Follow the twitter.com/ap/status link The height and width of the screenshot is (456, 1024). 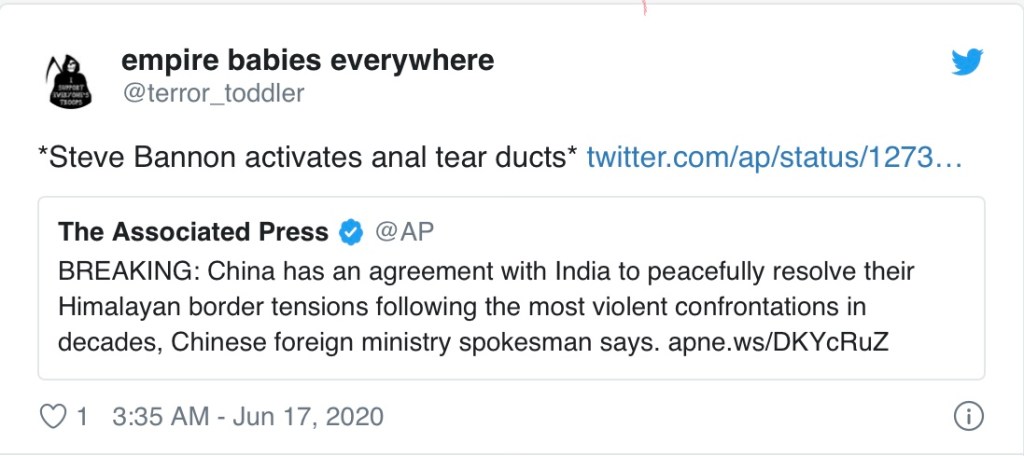(774, 157)
